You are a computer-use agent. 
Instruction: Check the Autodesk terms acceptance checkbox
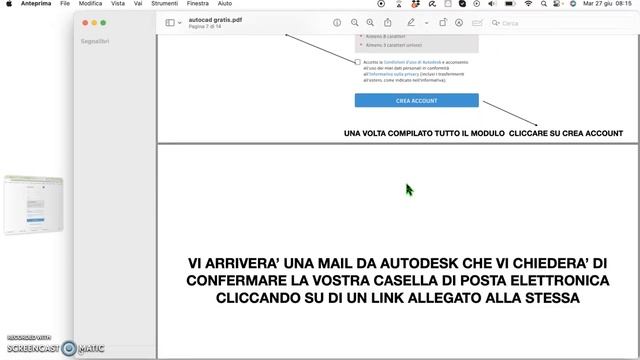coord(358,62)
